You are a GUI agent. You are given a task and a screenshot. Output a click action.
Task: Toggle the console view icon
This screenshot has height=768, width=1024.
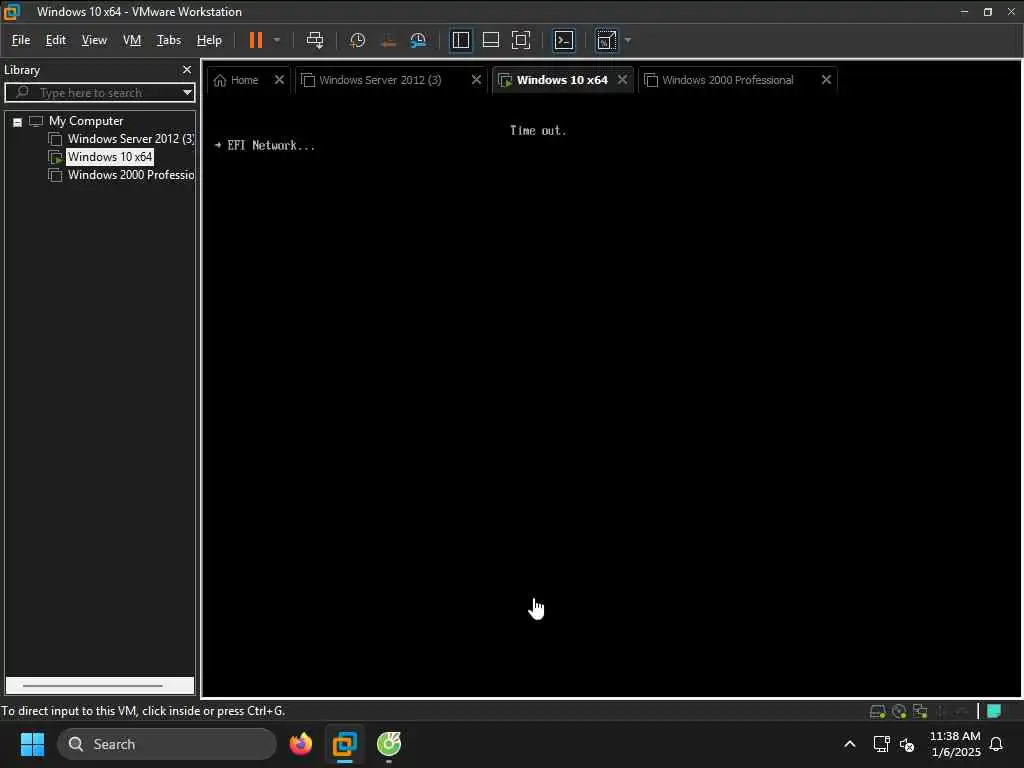pos(564,40)
